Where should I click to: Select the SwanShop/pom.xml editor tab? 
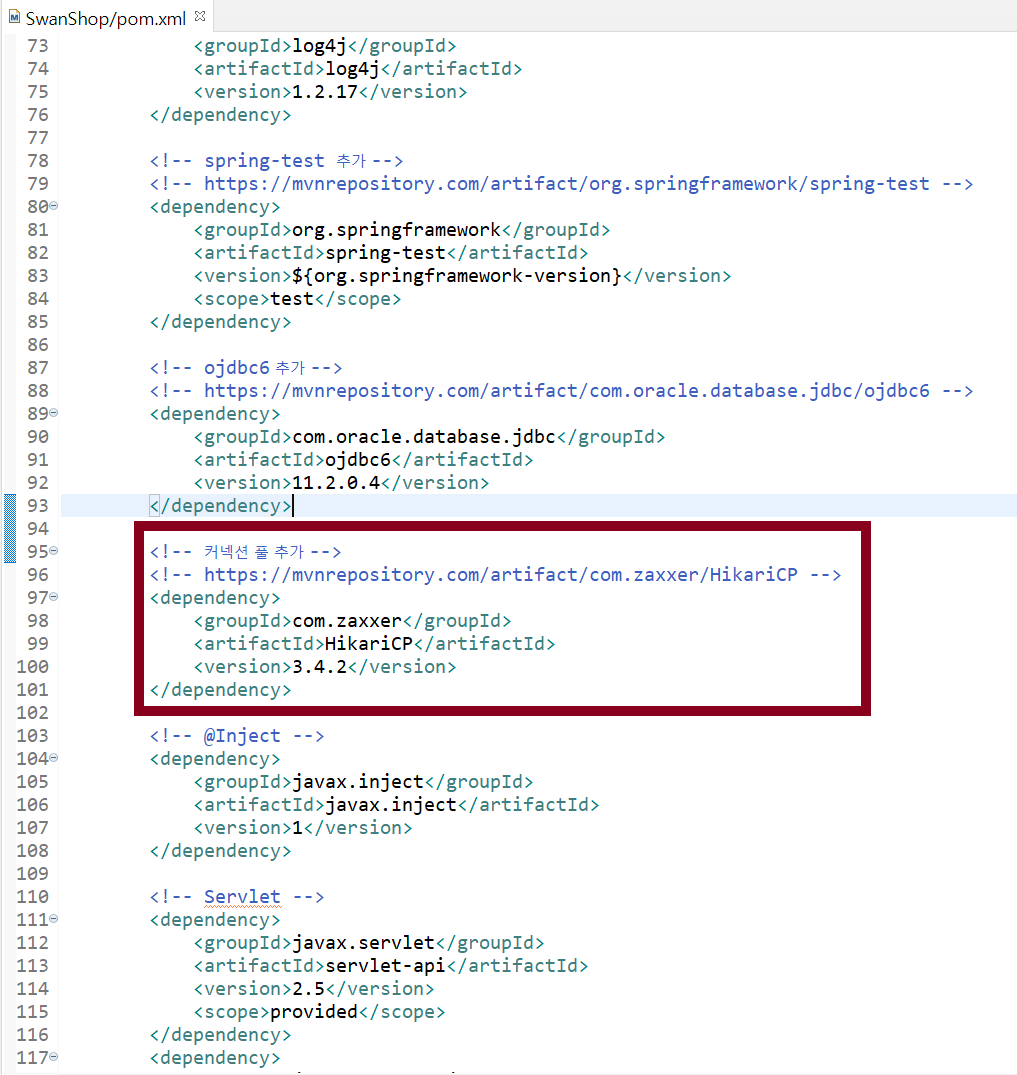pyautogui.click(x=106, y=19)
